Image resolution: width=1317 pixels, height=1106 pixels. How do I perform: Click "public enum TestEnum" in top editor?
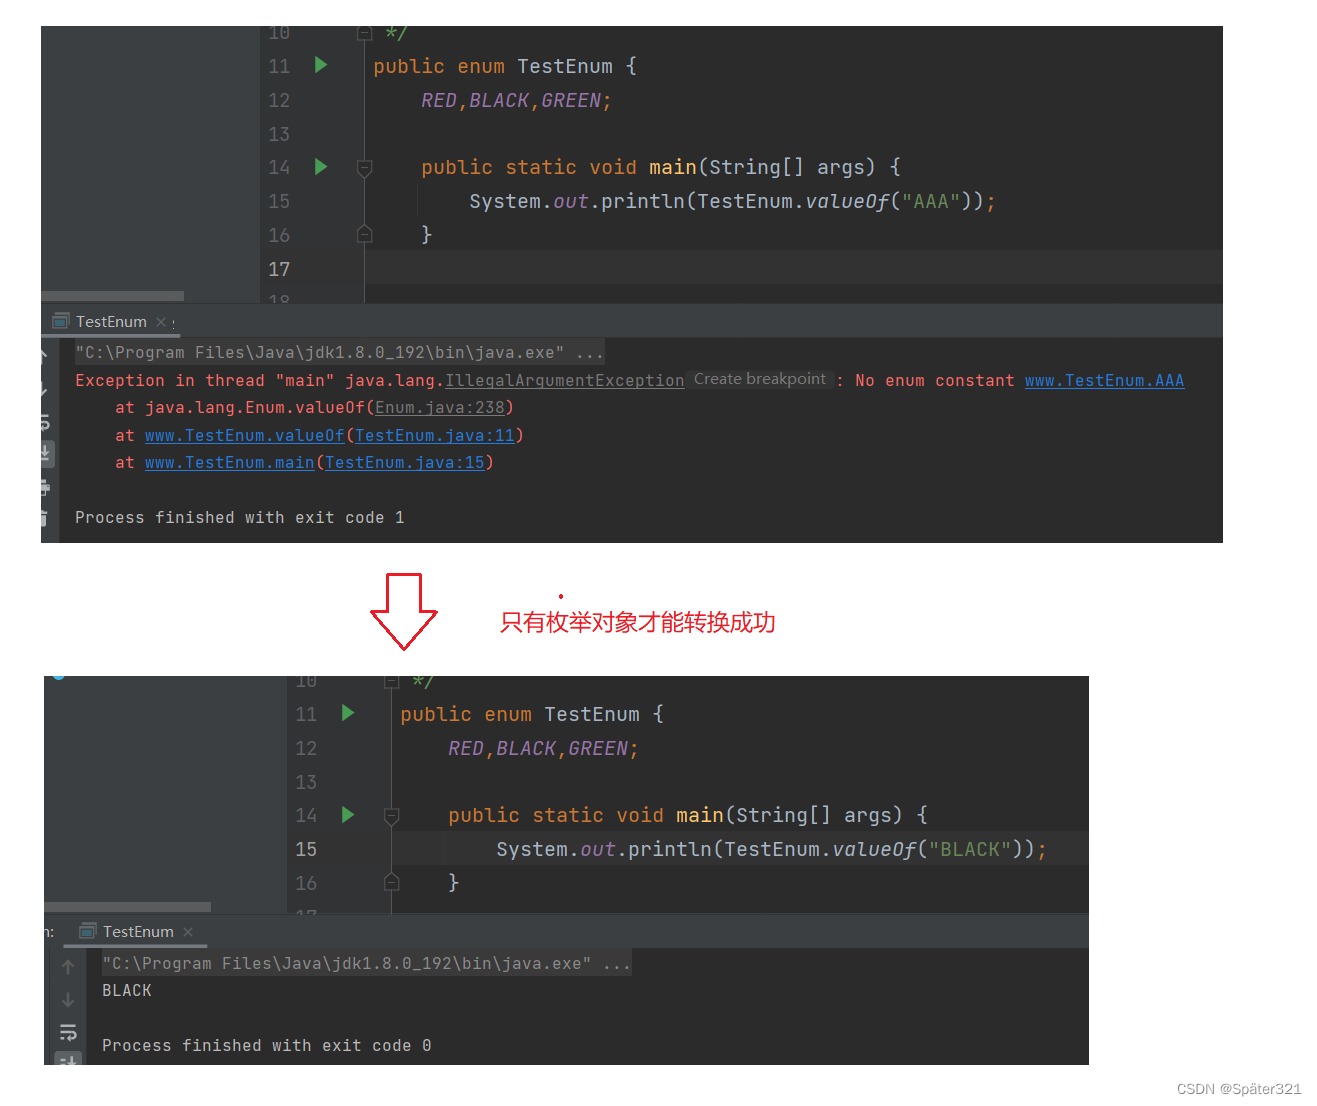click(493, 66)
